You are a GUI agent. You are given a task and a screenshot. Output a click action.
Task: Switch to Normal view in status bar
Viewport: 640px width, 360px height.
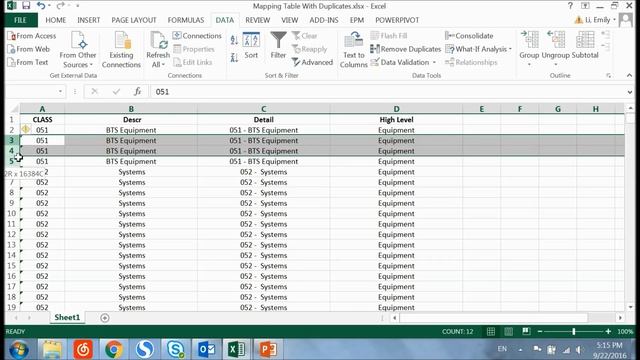[491, 331]
